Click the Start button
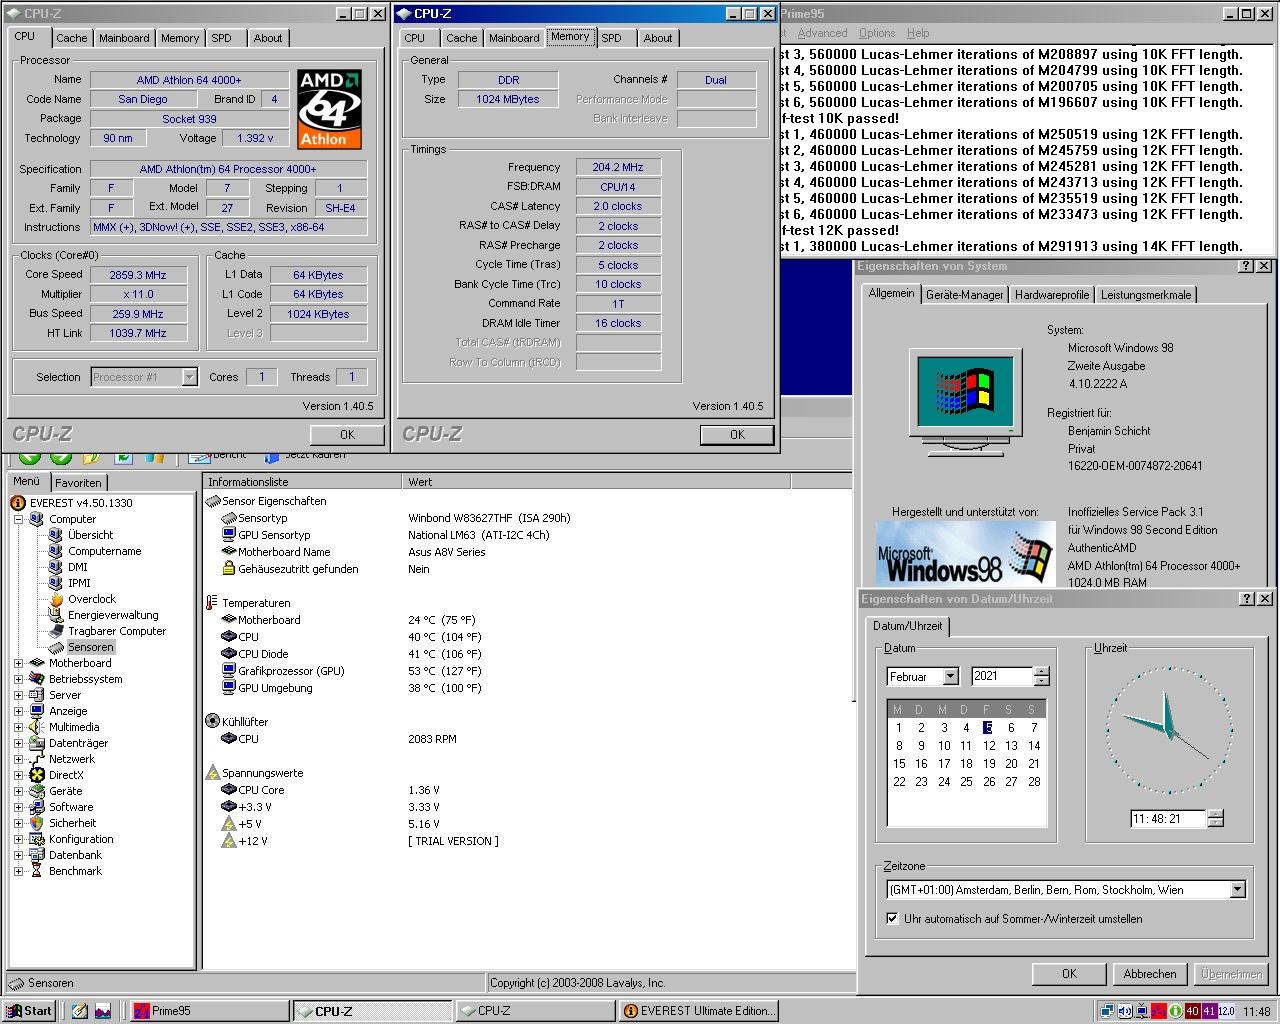 coord(30,1011)
